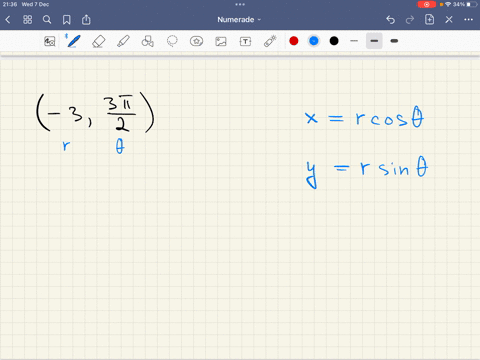Viewport: 480px width, 360px height.
Task: Open the Elements sticker tool
Action: (196, 41)
